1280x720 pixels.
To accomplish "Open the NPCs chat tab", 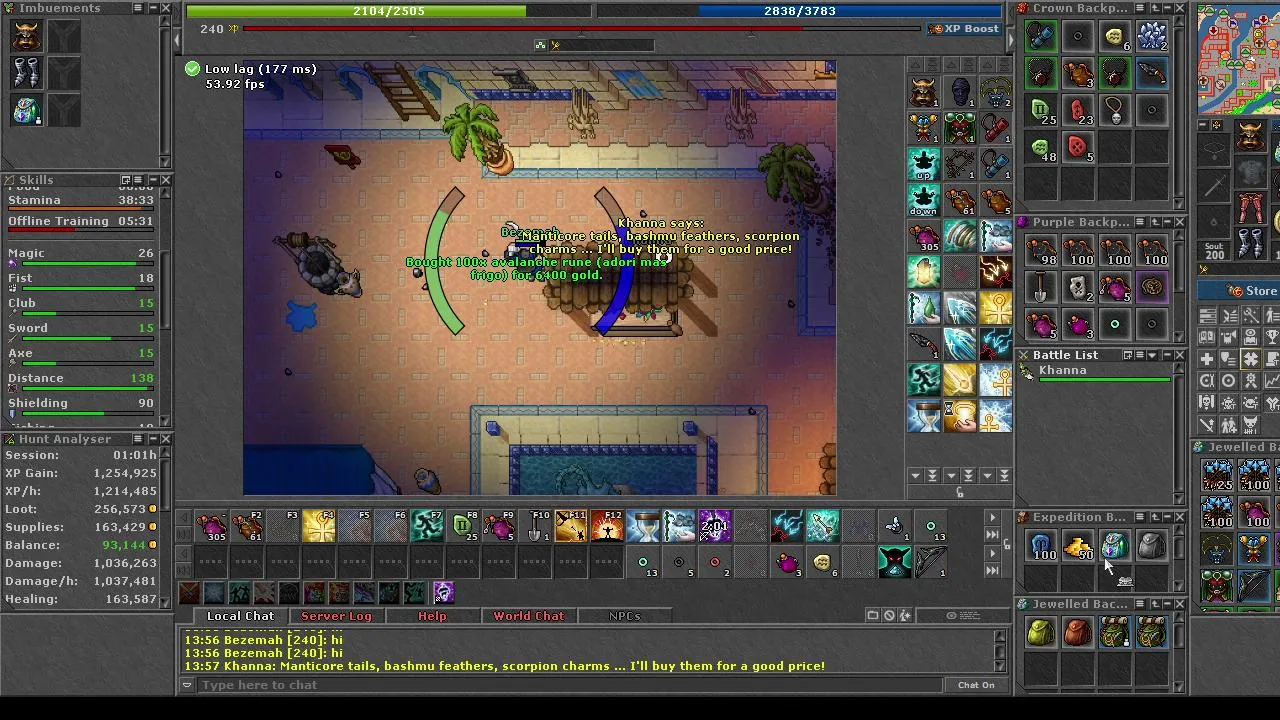I will [x=624, y=616].
